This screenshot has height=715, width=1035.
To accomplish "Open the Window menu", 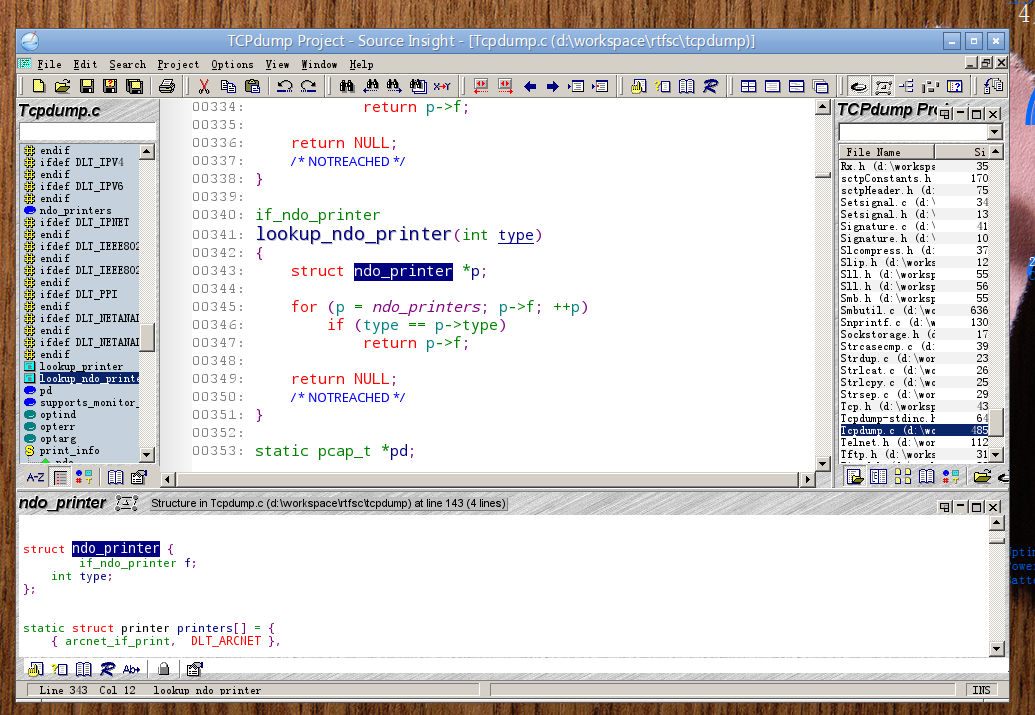I will [x=319, y=64].
